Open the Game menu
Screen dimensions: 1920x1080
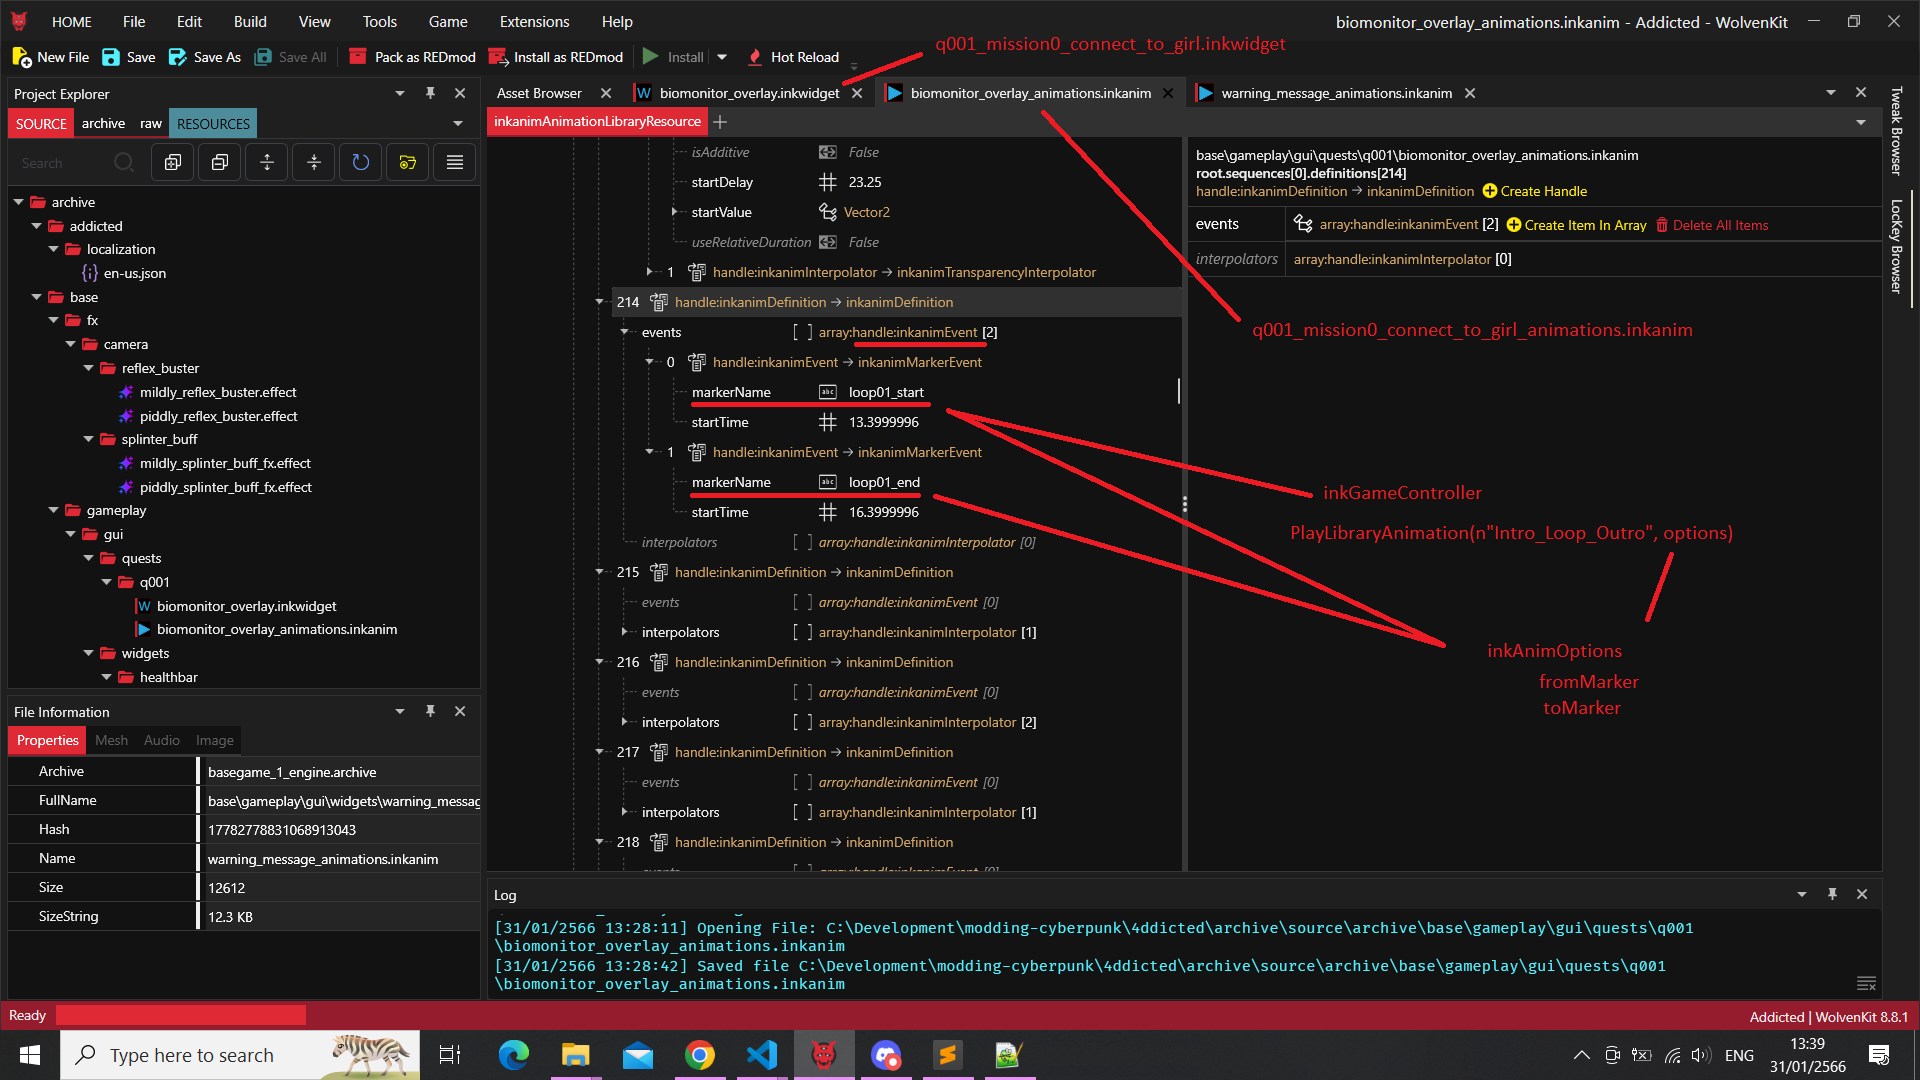(448, 21)
